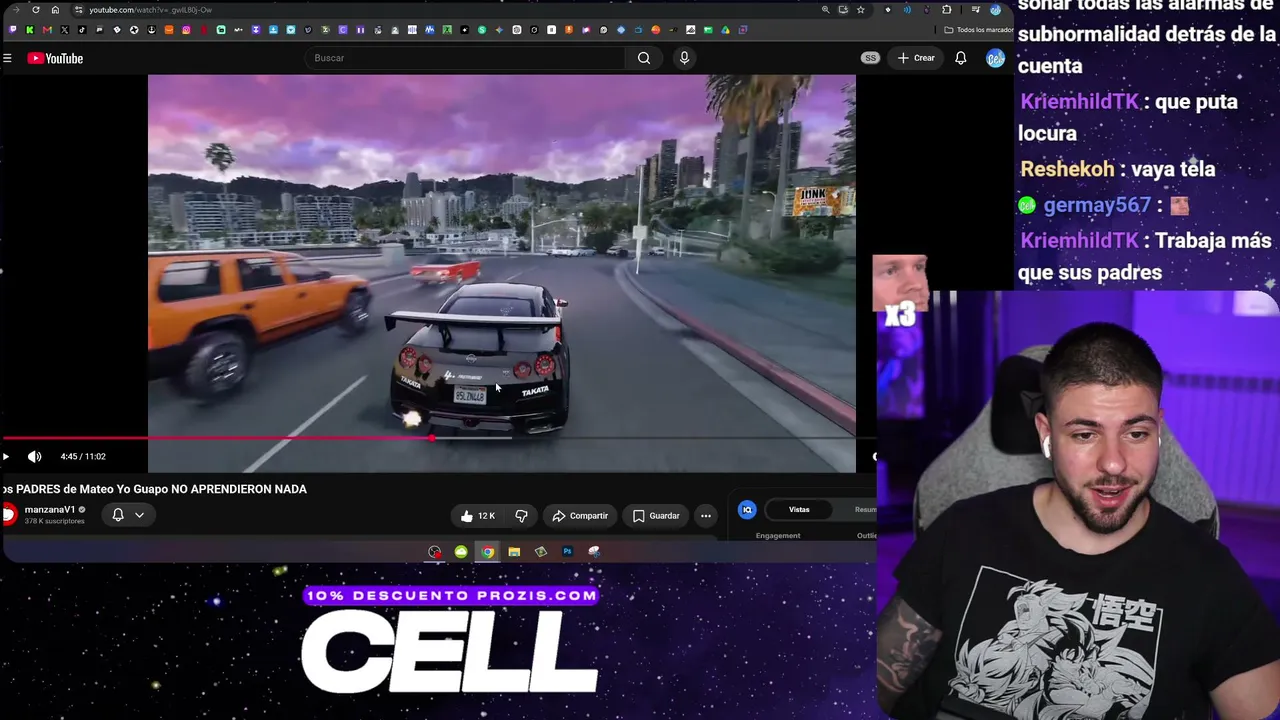Open the File Explorer taskbar icon
Viewport: 1280px width, 720px height.
[514, 552]
